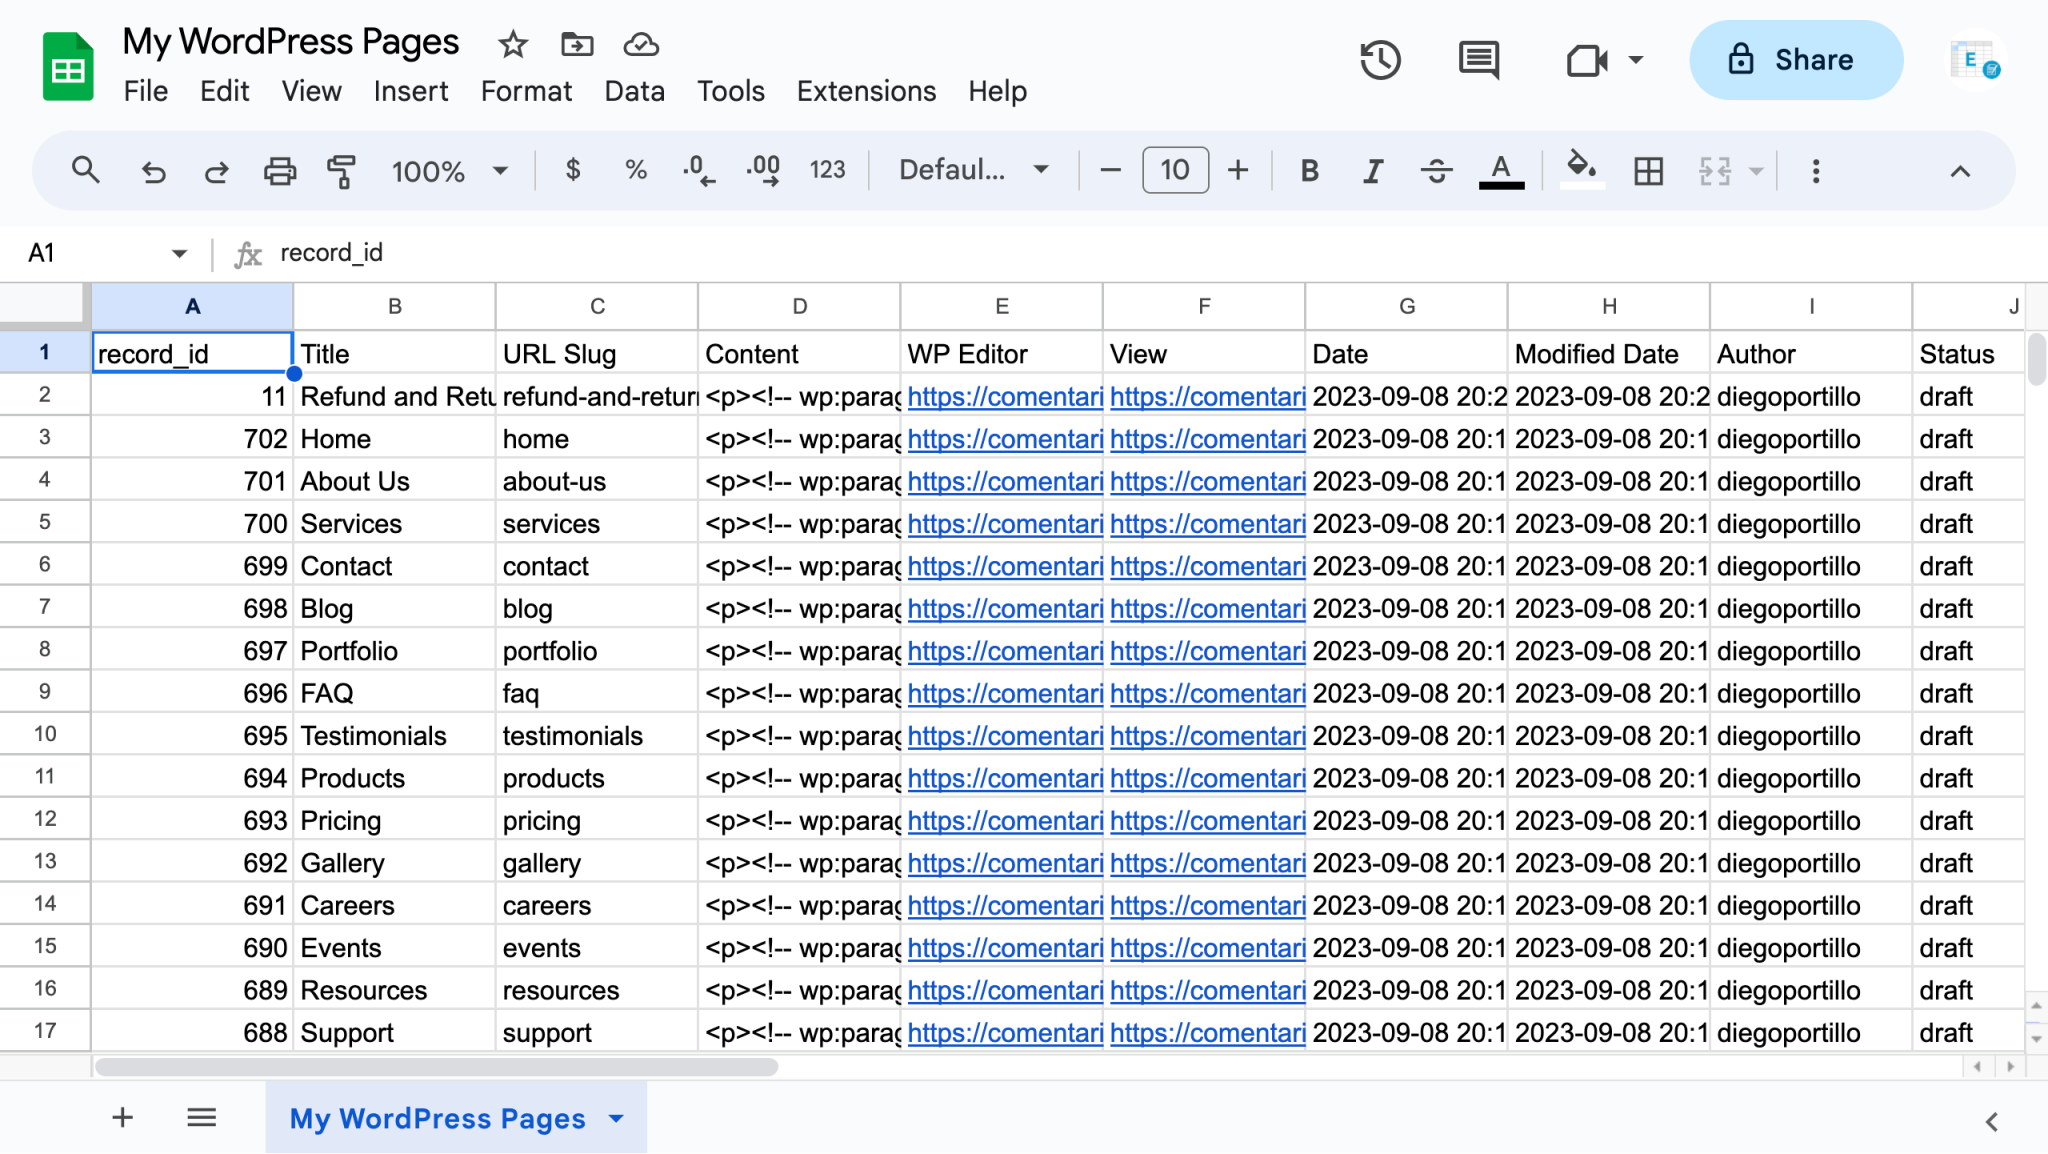
Task: Open the Format menu
Action: tap(526, 91)
